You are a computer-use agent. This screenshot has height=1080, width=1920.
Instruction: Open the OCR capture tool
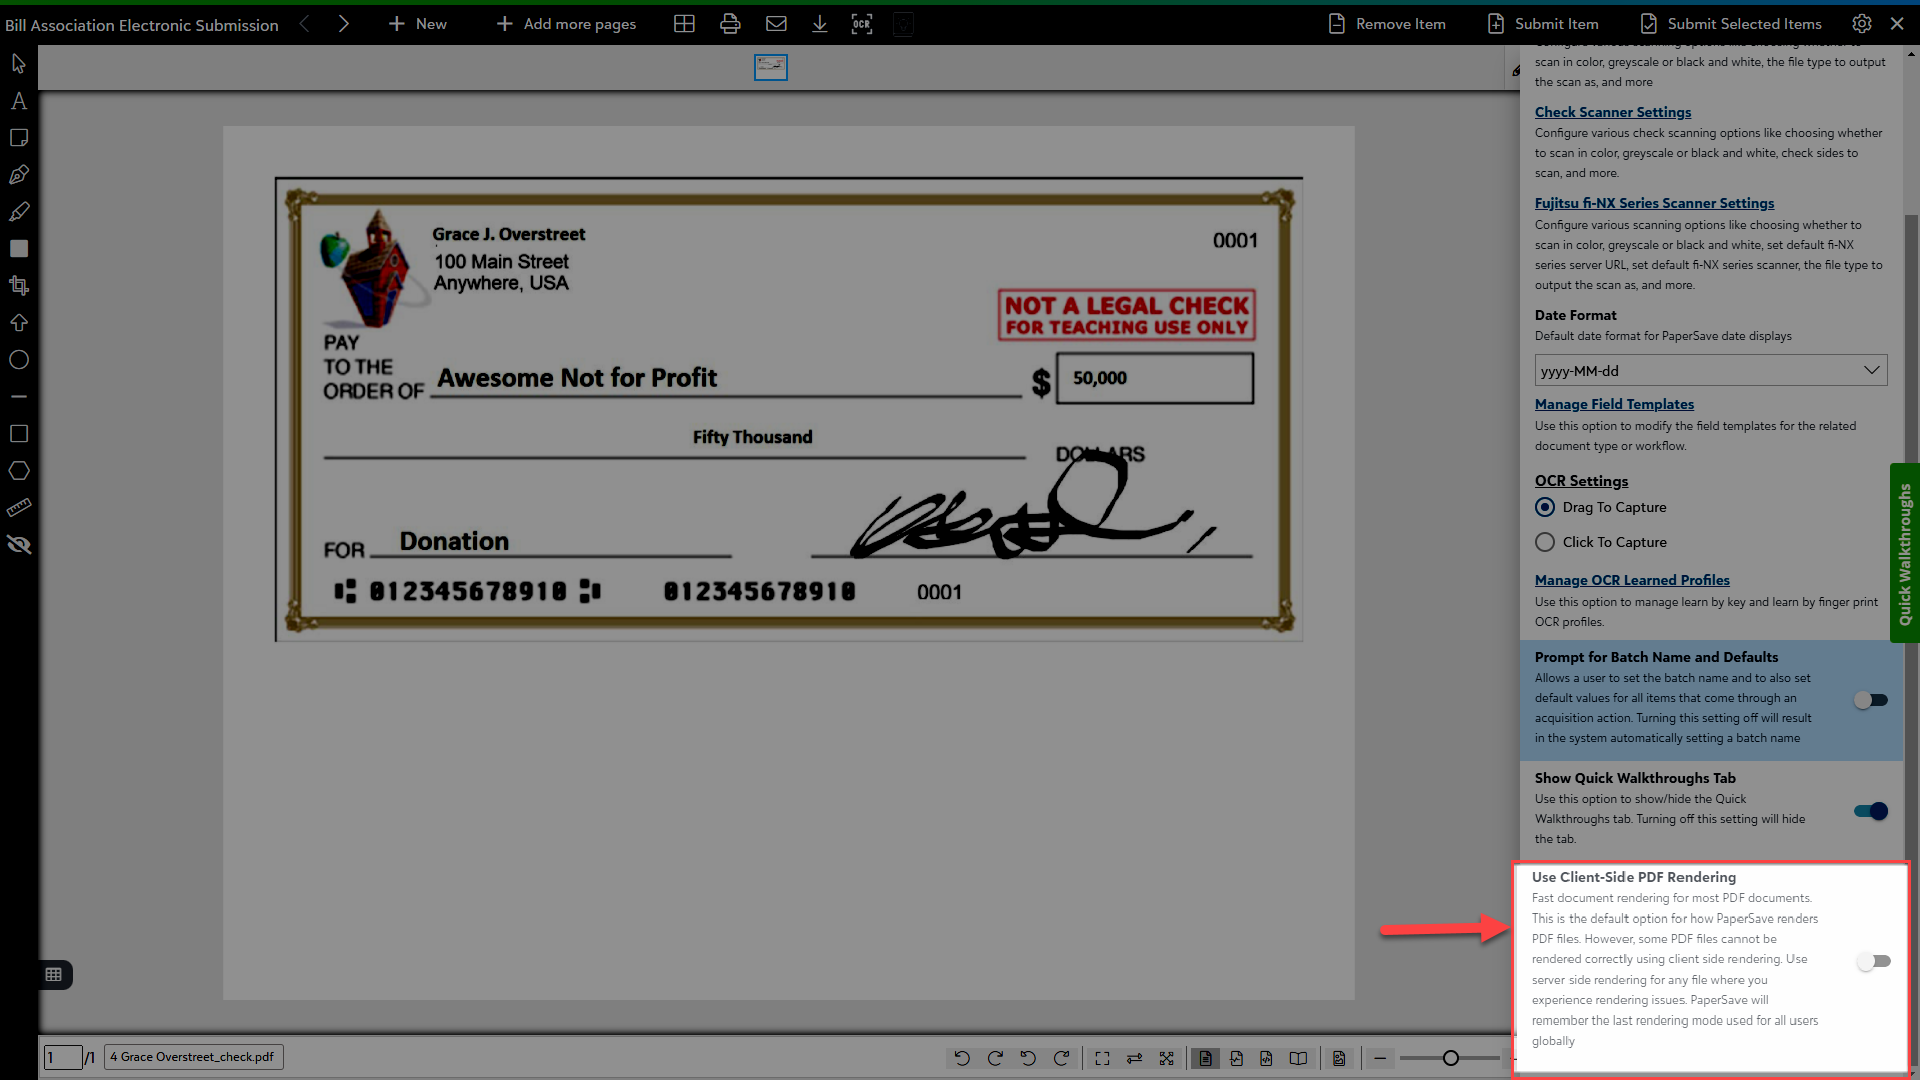point(861,23)
